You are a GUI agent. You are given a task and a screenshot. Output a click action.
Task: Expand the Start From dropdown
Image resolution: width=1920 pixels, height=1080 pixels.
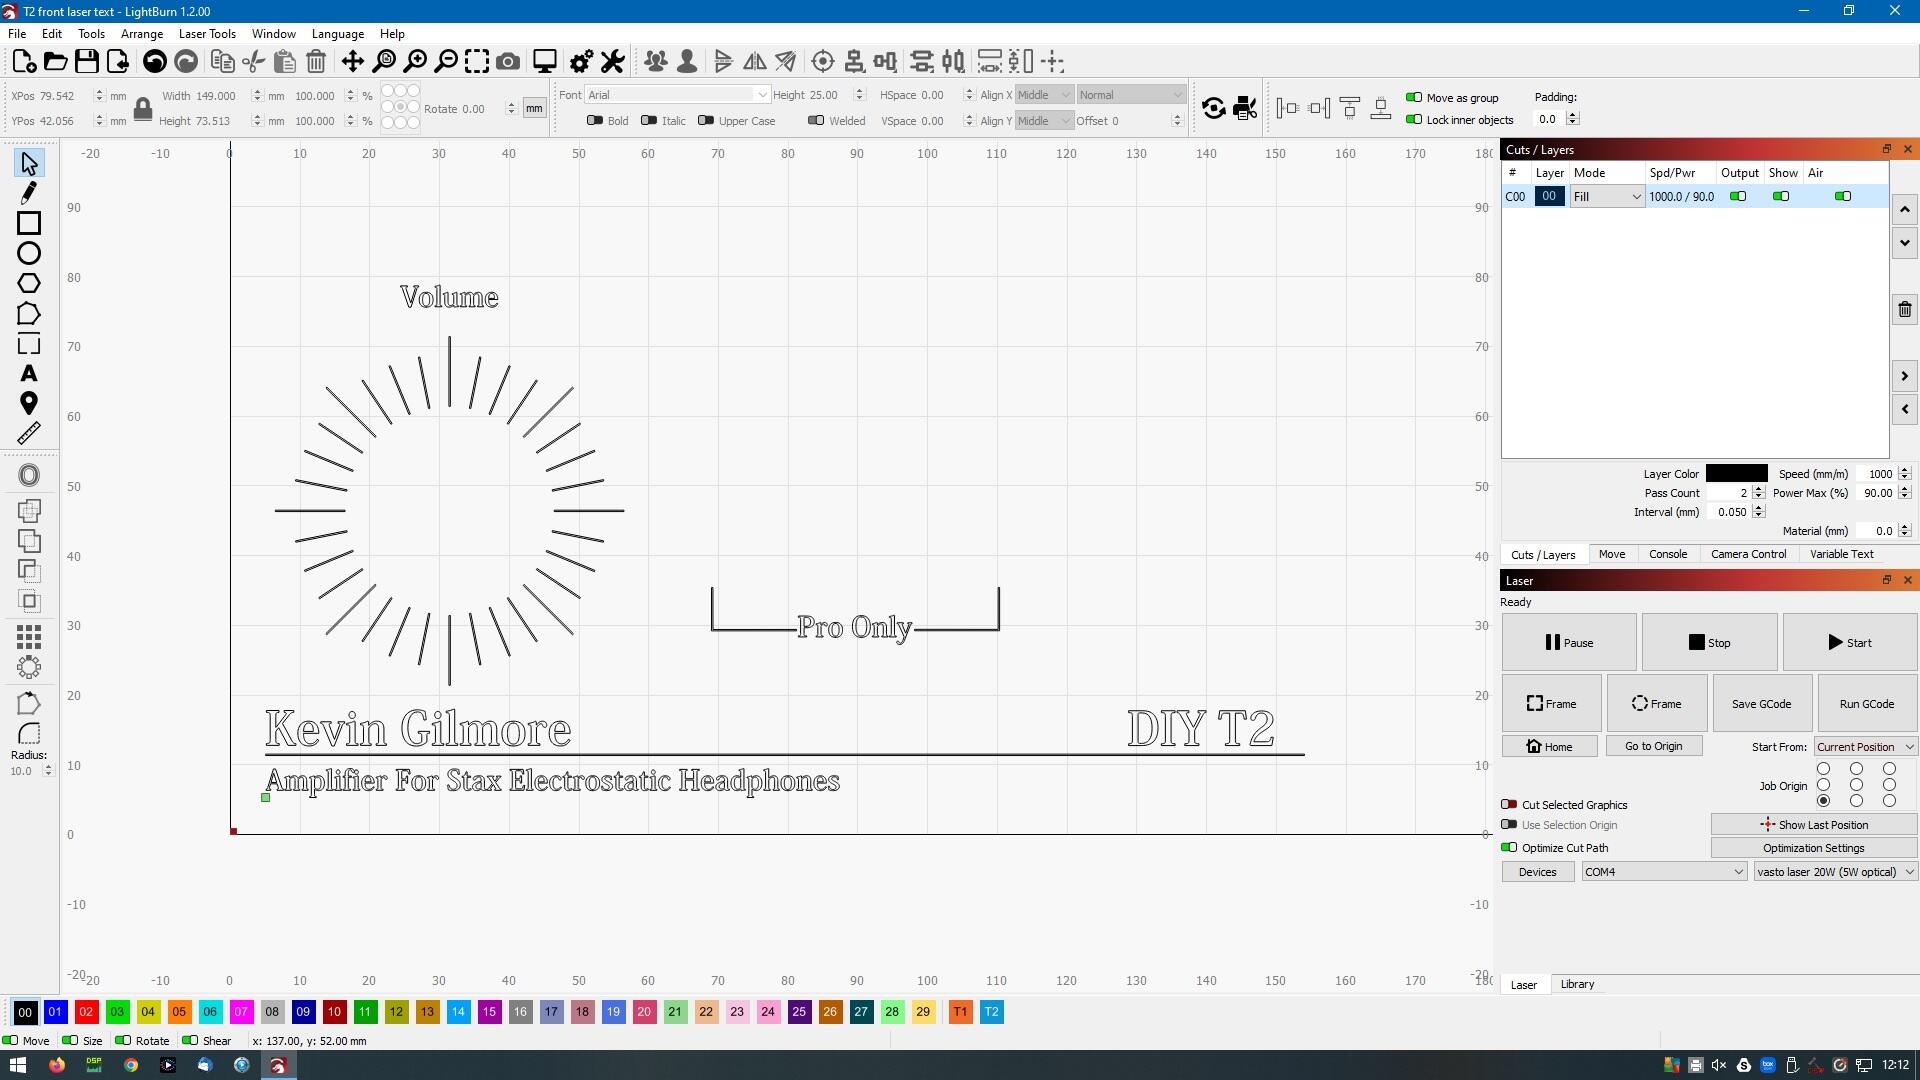tap(1865, 747)
